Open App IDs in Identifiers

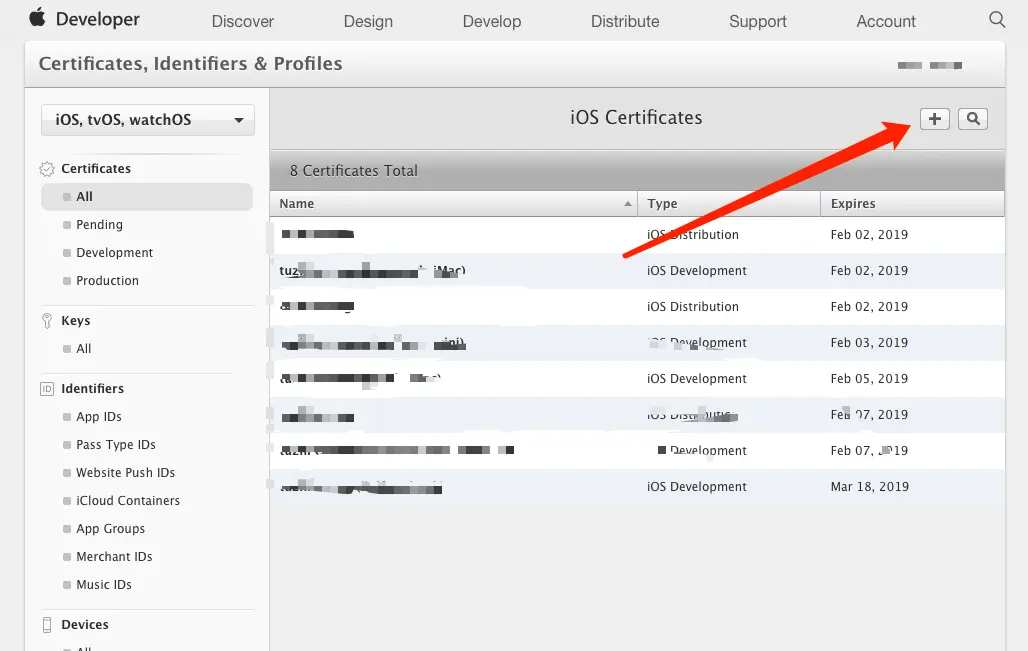click(x=98, y=417)
